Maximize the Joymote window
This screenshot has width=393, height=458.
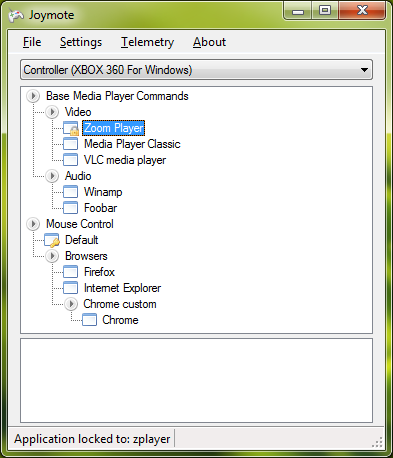point(325,11)
